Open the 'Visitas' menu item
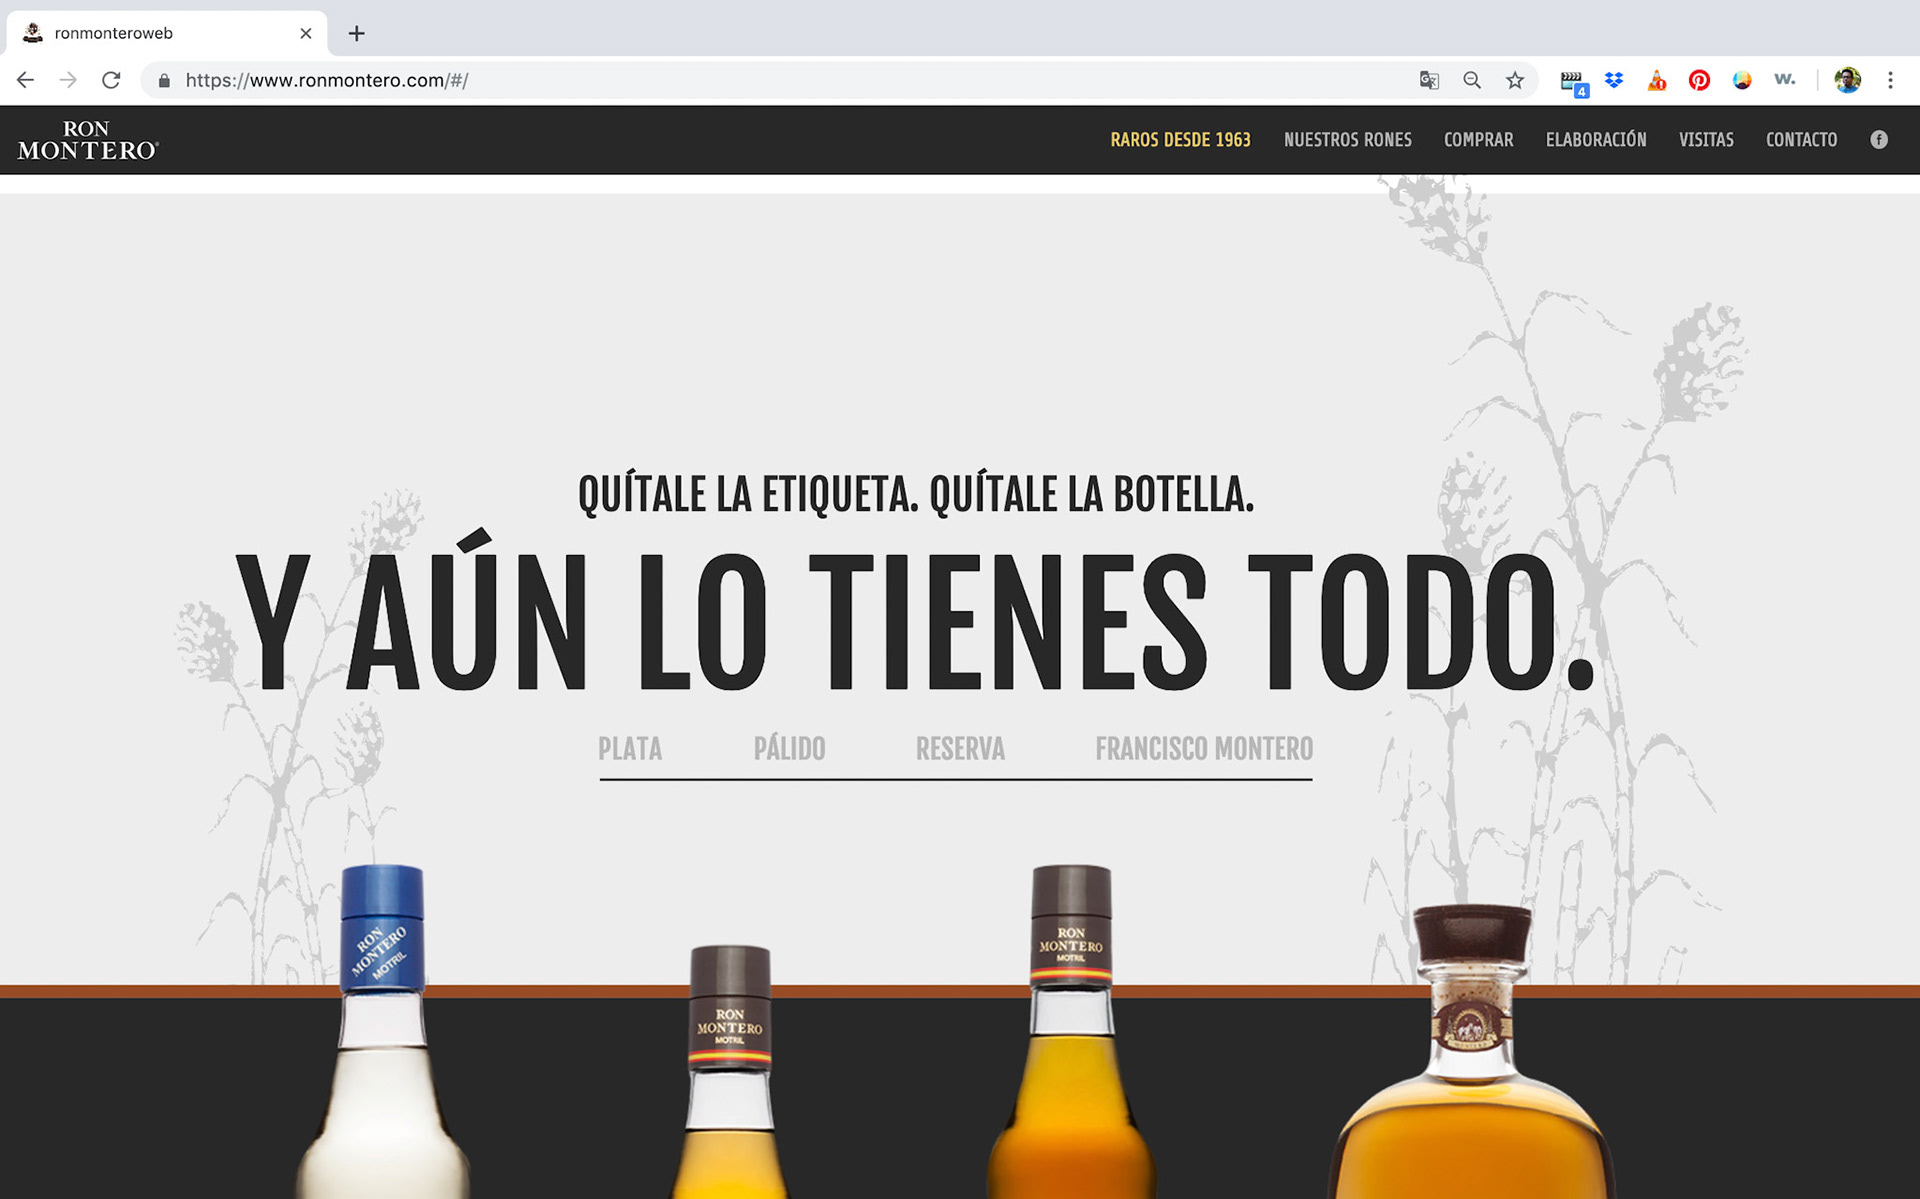The height and width of the screenshot is (1199, 1920). click(1706, 140)
